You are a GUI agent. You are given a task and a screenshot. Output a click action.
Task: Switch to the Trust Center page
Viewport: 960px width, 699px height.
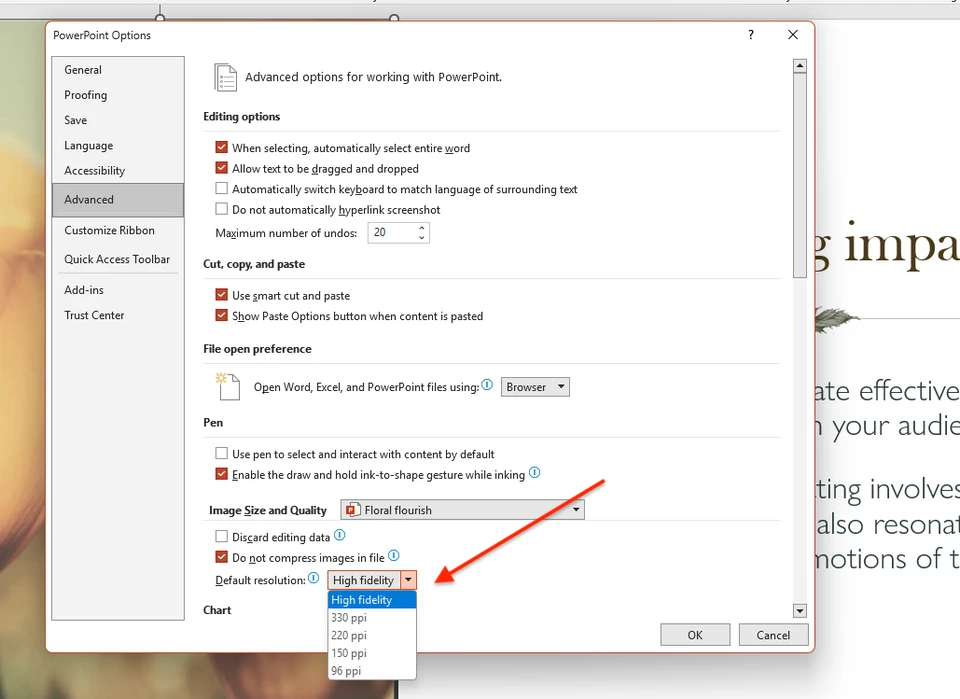94,315
